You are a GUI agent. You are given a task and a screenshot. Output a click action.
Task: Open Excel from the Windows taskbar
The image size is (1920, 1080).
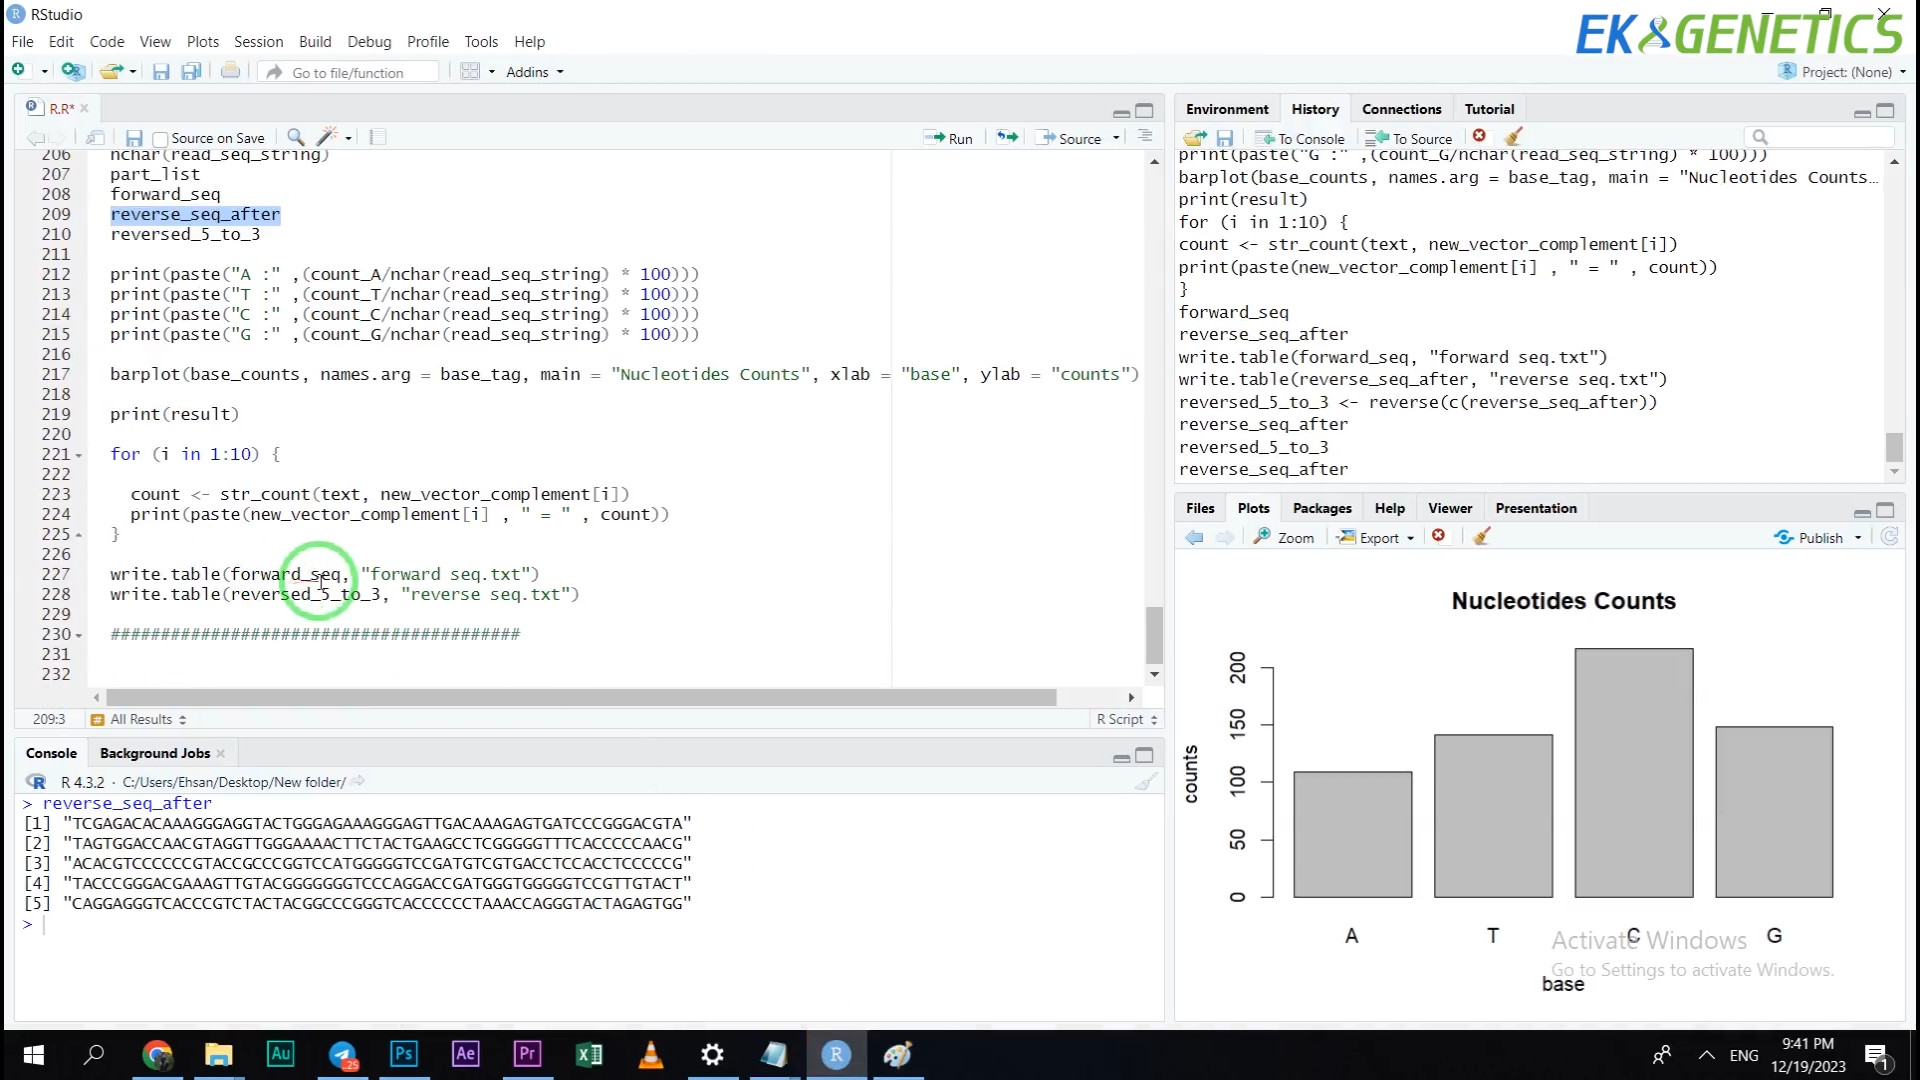[589, 1054]
